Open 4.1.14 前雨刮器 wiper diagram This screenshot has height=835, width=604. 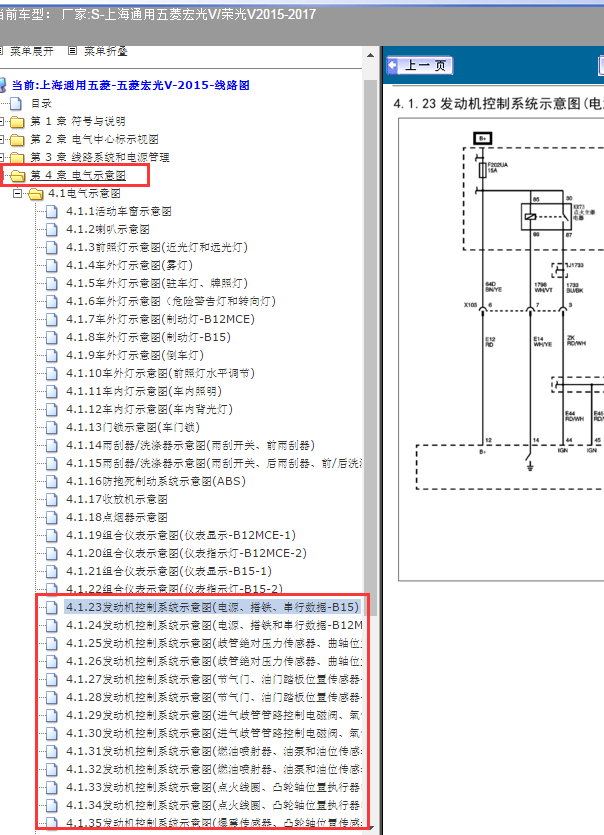tap(191, 445)
